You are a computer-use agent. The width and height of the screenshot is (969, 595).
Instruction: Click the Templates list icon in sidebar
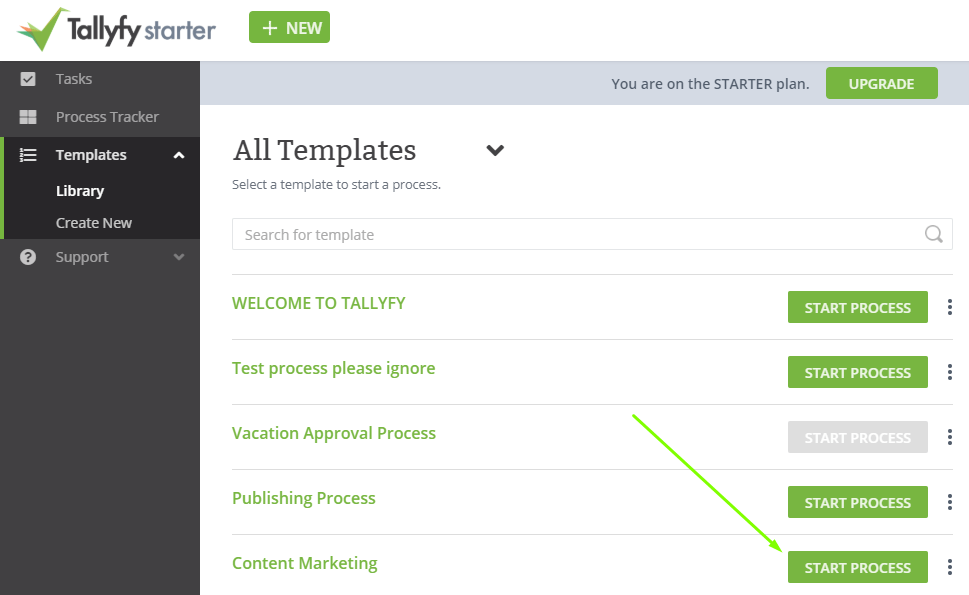tap(28, 154)
